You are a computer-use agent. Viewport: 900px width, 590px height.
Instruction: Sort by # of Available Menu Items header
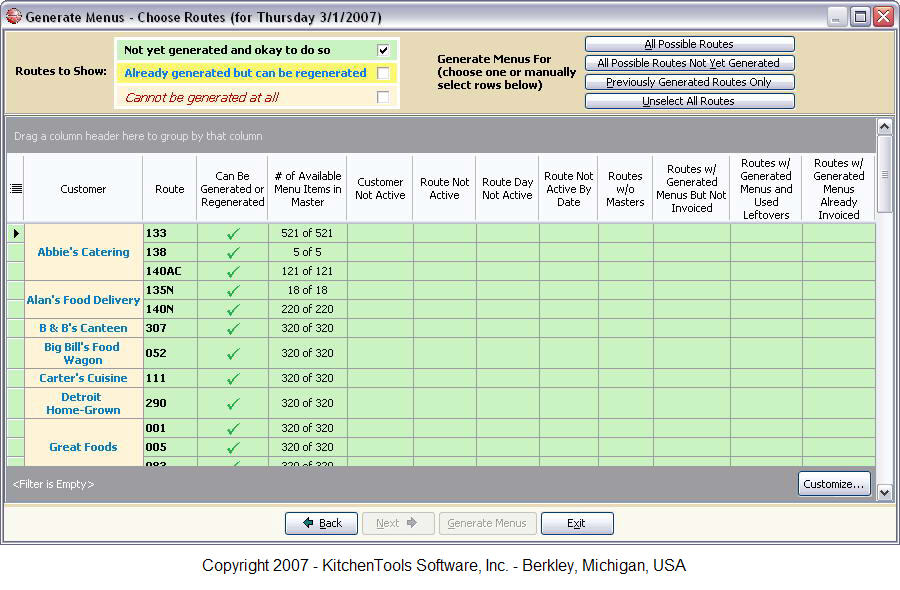tap(308, 189)
